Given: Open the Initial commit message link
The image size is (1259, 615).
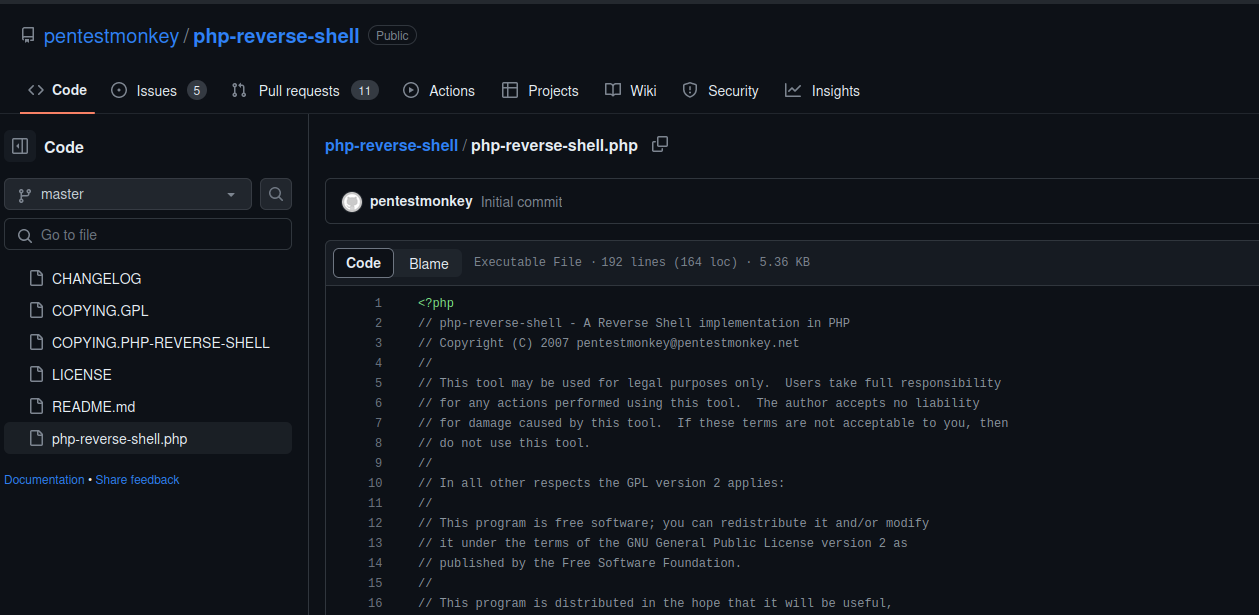Looking at the screenshot, I should click(x=521, y=202).
